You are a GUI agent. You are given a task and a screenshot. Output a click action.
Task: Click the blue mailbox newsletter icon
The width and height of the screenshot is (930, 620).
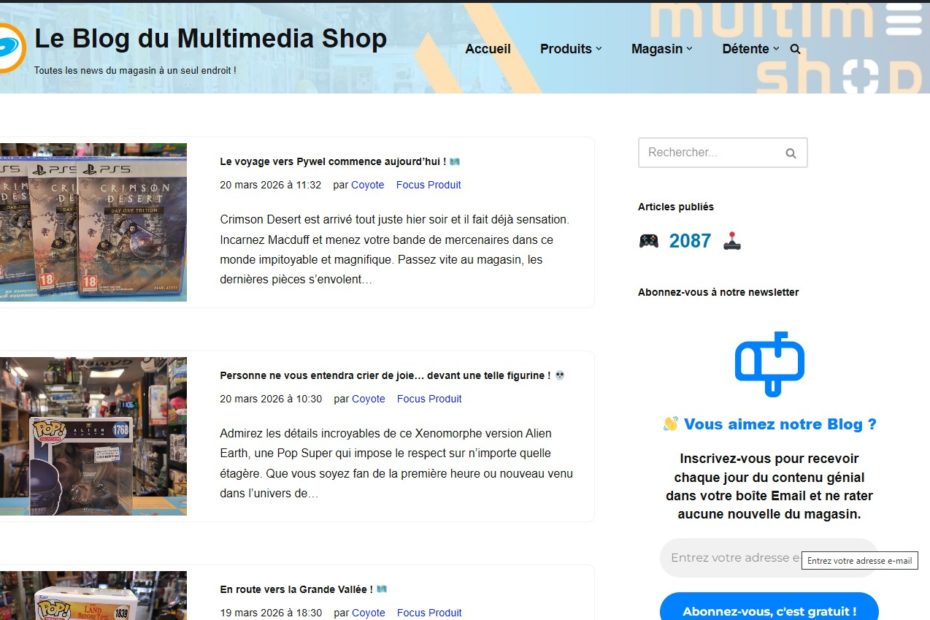[769, 364]
